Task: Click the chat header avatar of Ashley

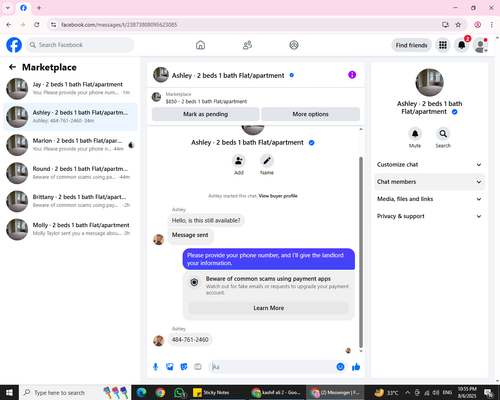Action: tap(161, 75)
